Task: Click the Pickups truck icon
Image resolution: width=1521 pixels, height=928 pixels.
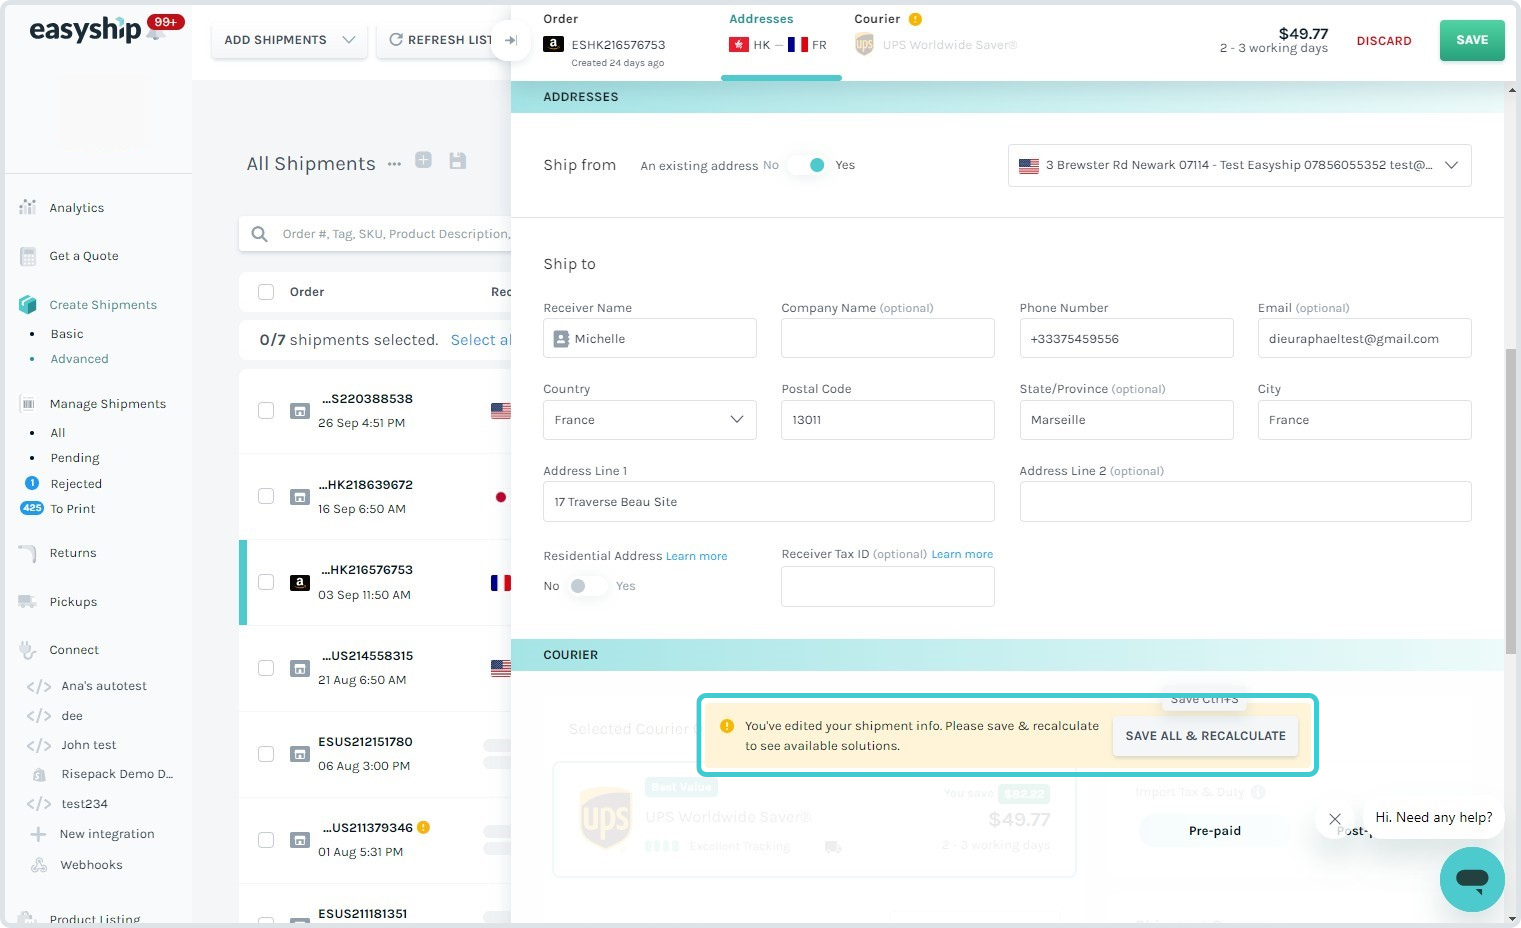Action: (28, 602)
